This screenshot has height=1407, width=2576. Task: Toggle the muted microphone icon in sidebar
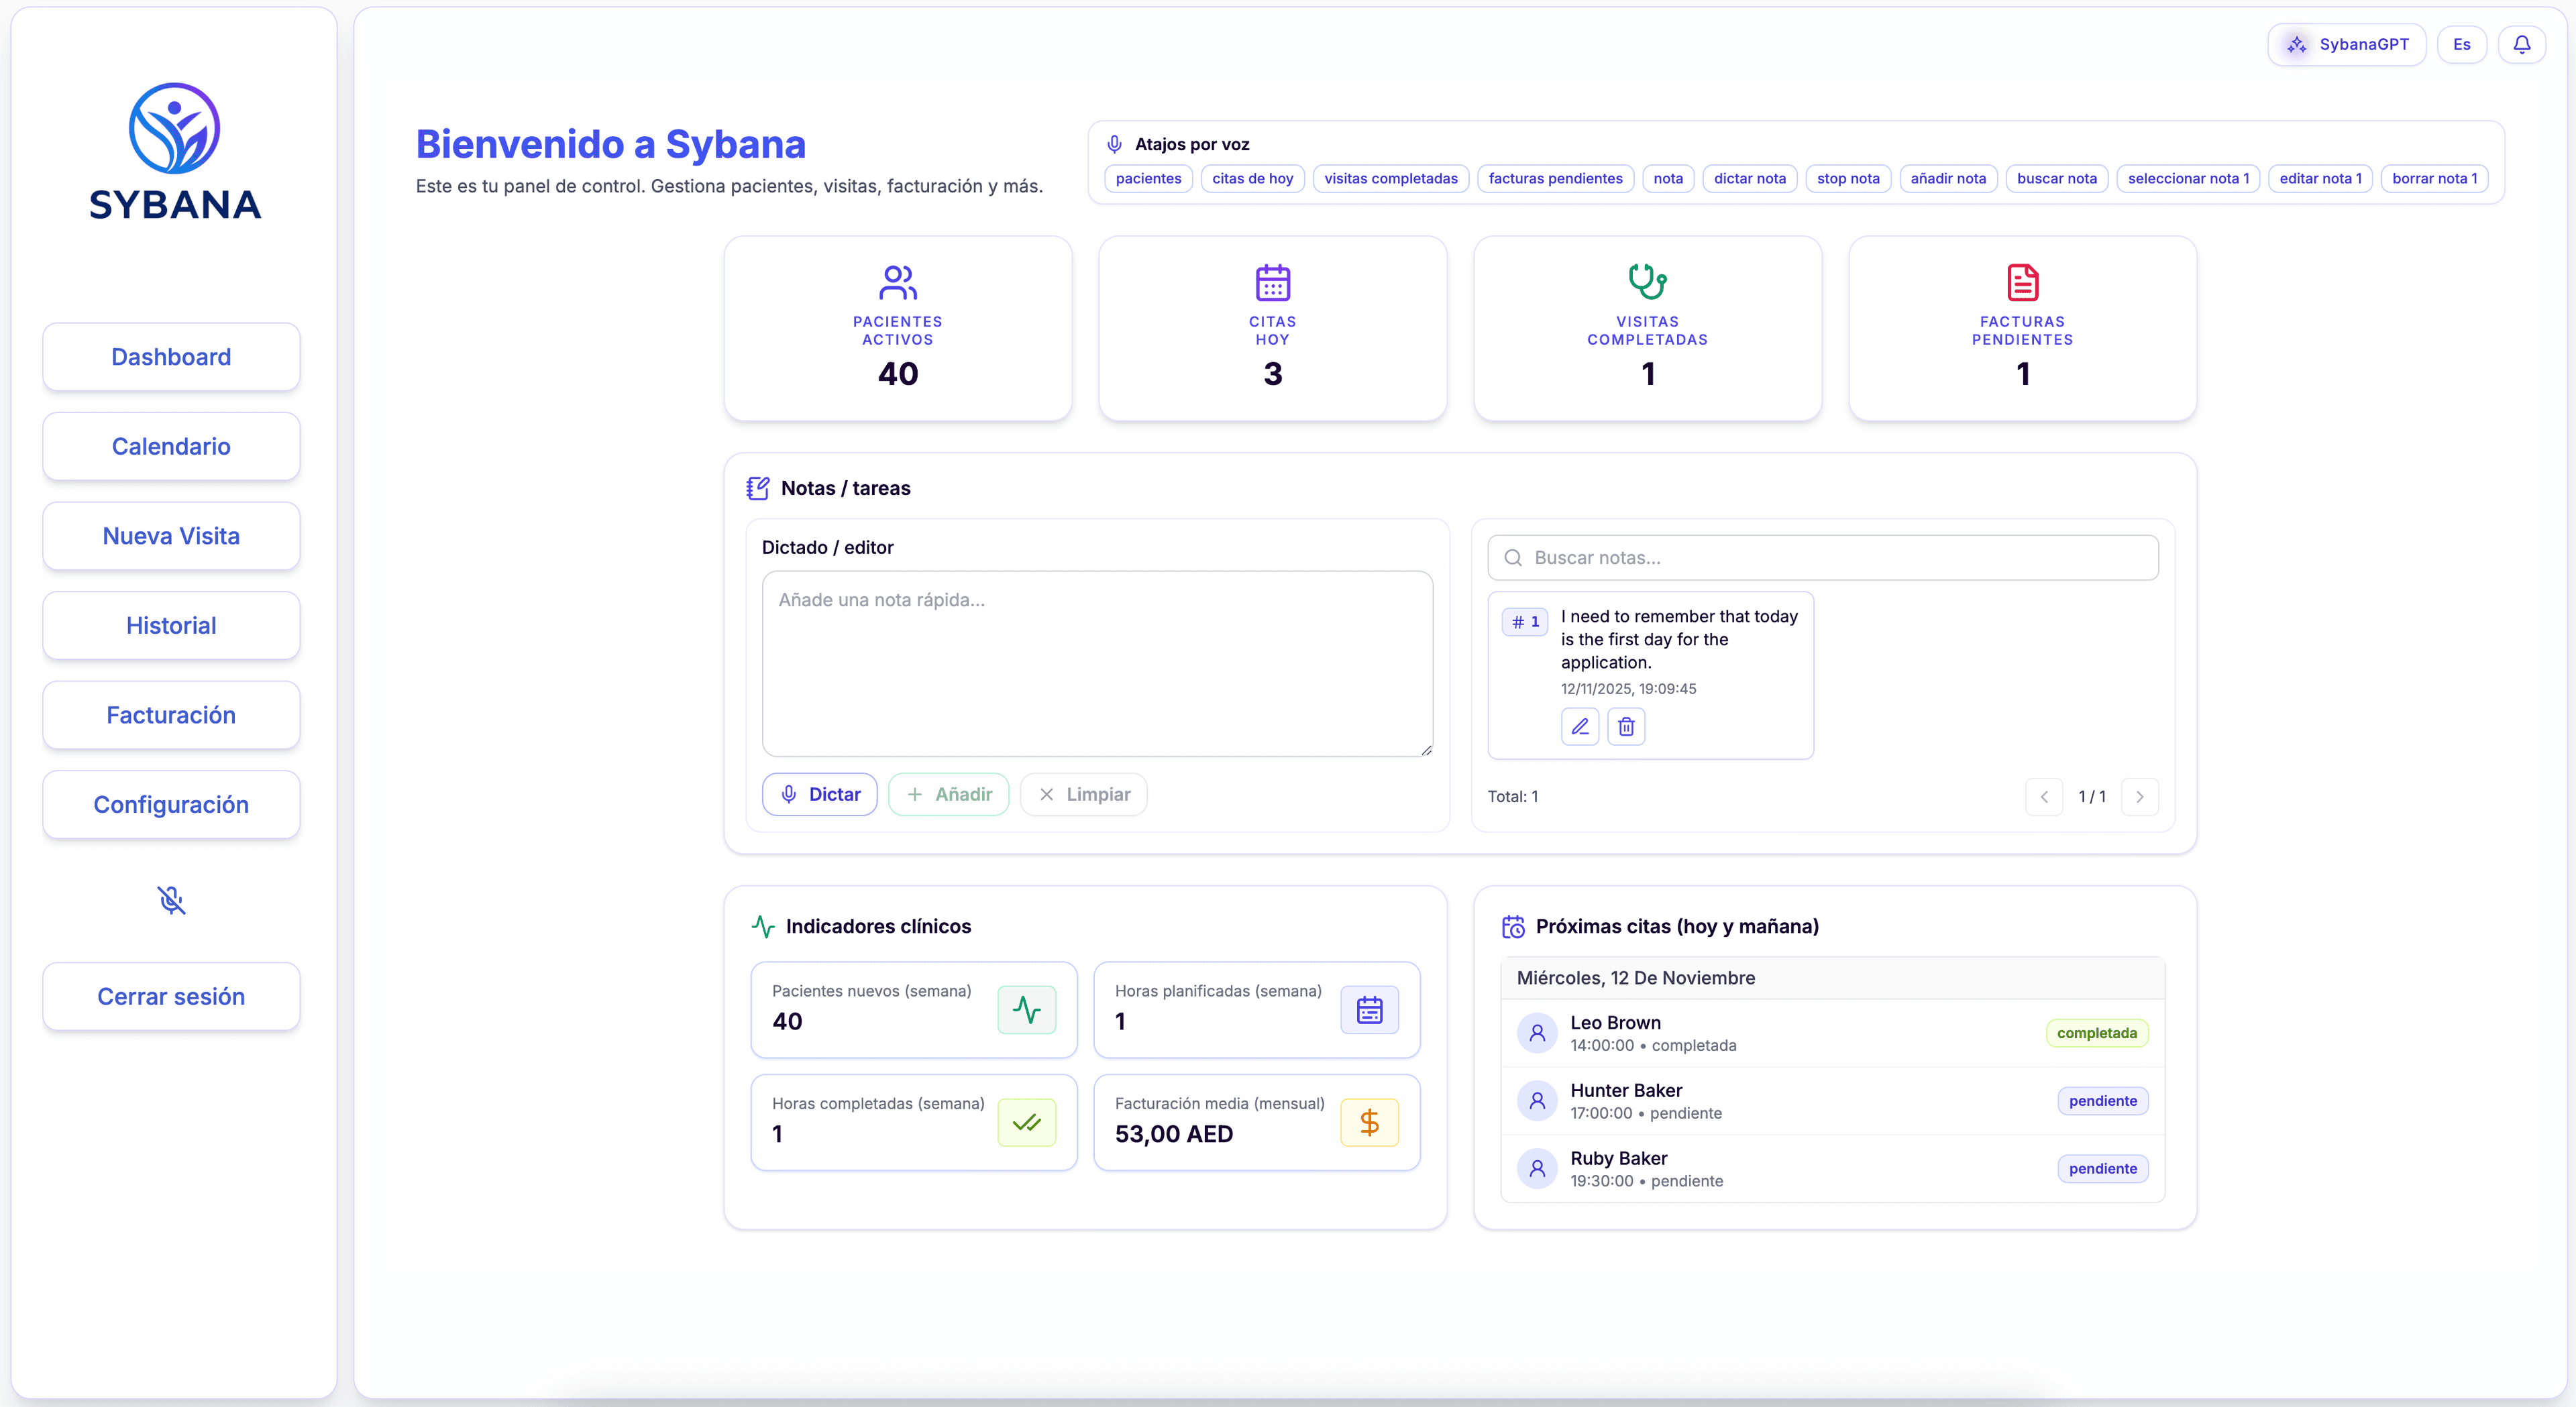pyautogui.click(x=171, y=900)
